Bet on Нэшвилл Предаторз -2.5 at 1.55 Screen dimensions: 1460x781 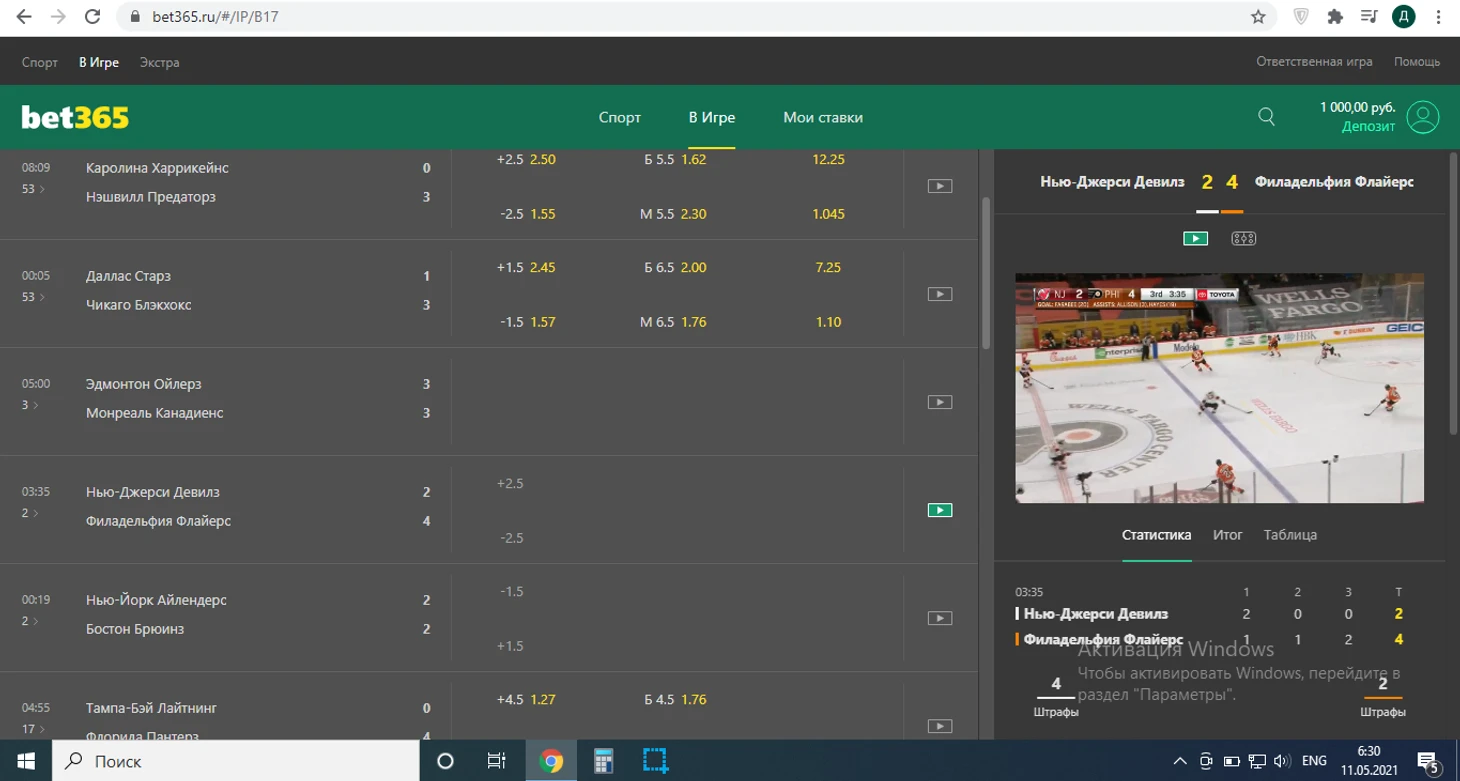pos(527,214)
